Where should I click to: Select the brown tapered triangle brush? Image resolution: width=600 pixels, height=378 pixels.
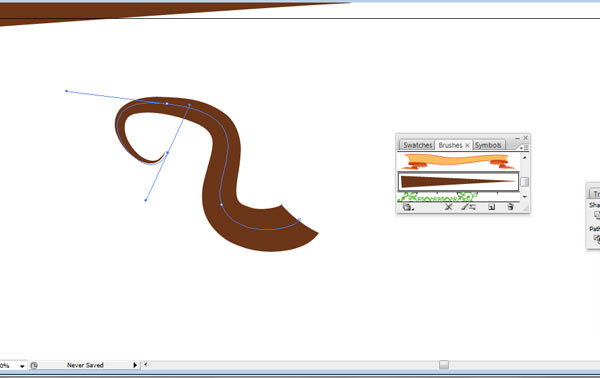coord(458,181)
